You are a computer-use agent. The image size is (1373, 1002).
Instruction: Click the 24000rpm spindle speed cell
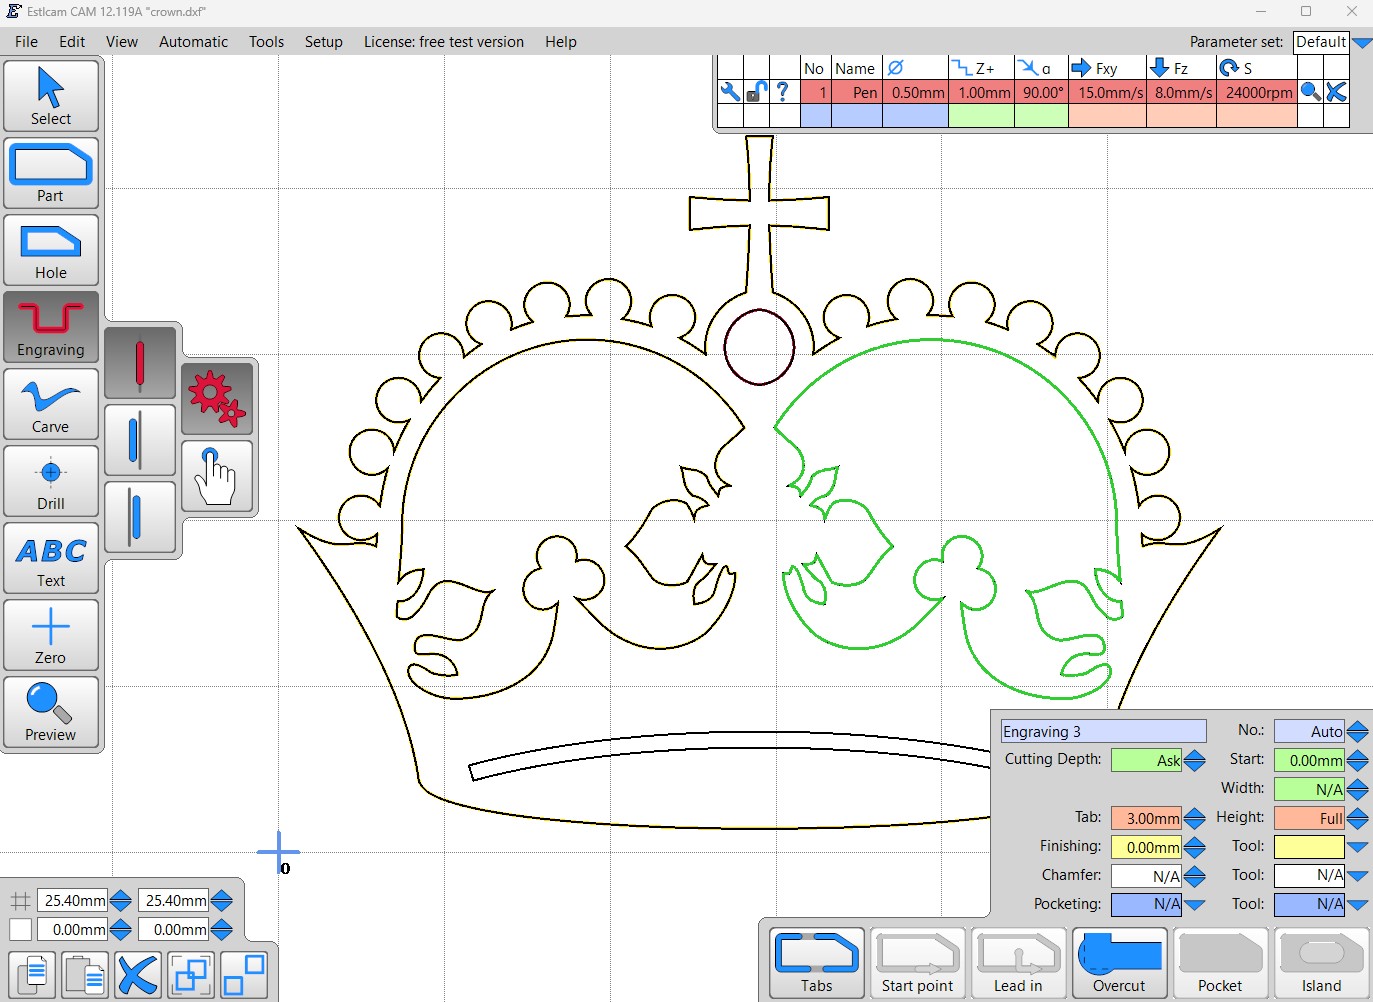[1257, 92]
